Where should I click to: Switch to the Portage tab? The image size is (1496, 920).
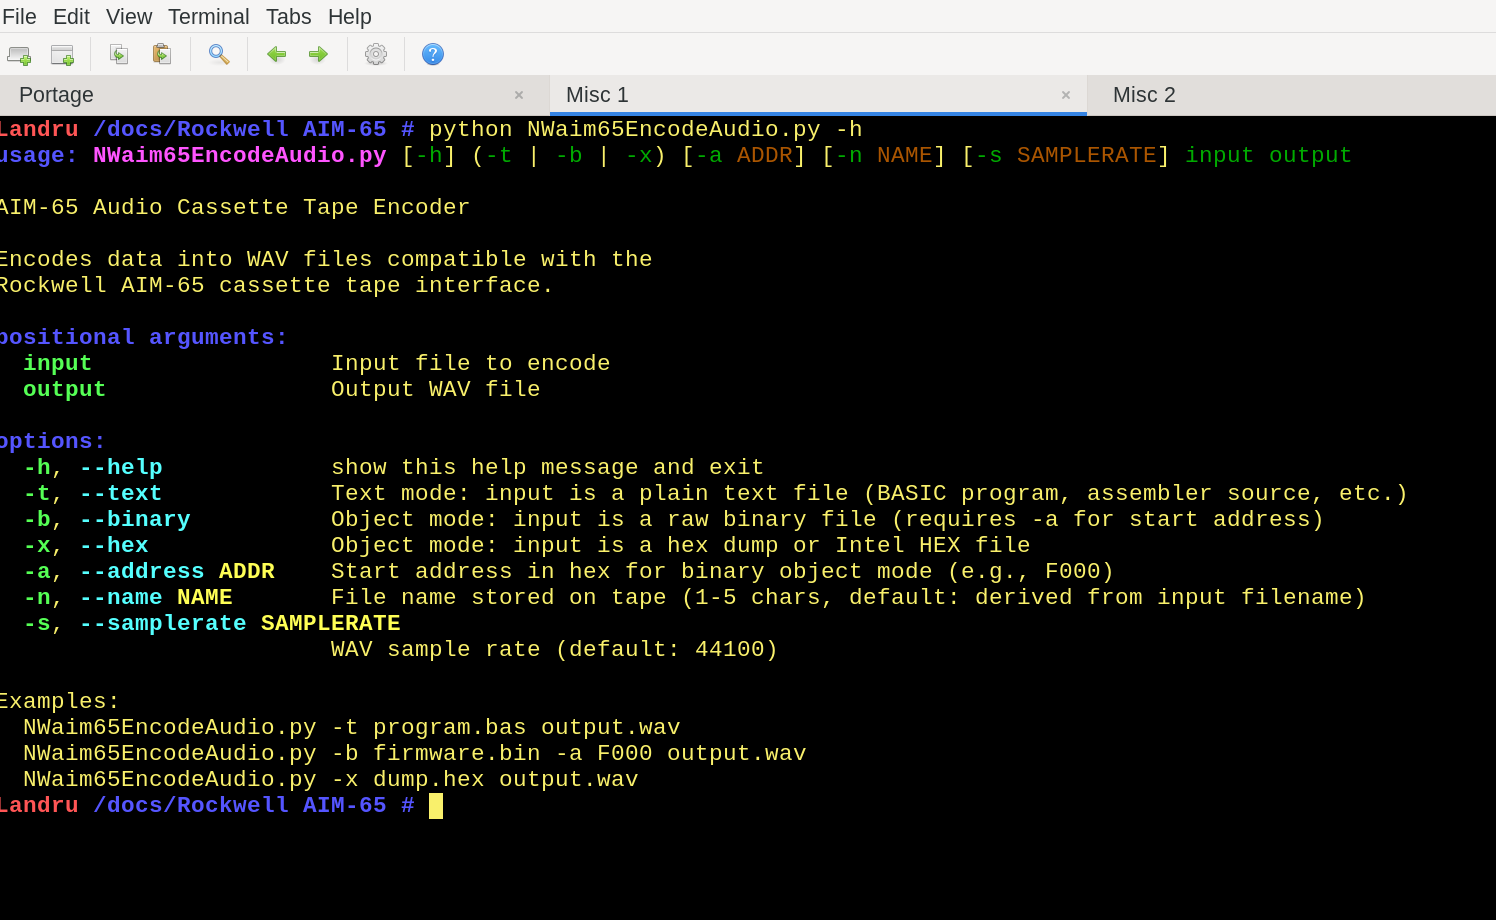click(x=56, y=95)
